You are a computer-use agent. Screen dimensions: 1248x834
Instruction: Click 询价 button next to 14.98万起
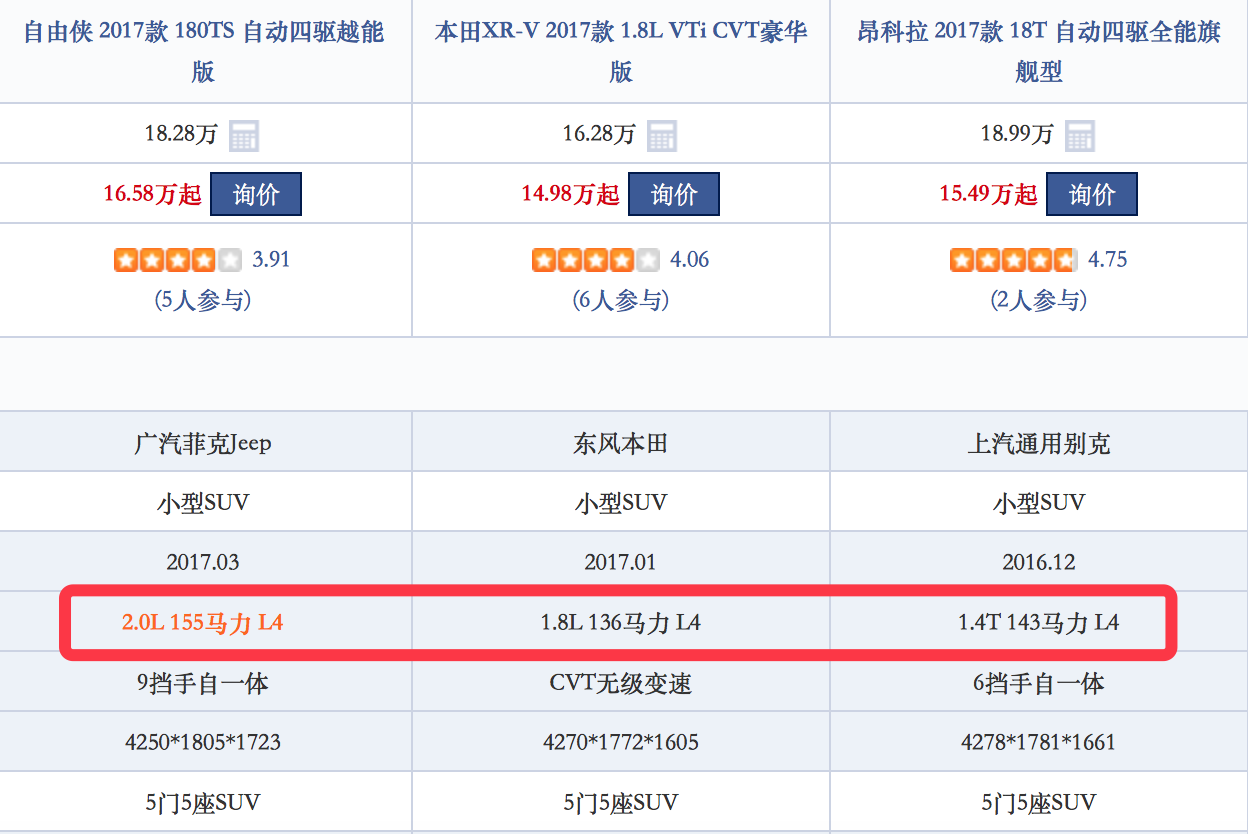[x=674, y=194]
